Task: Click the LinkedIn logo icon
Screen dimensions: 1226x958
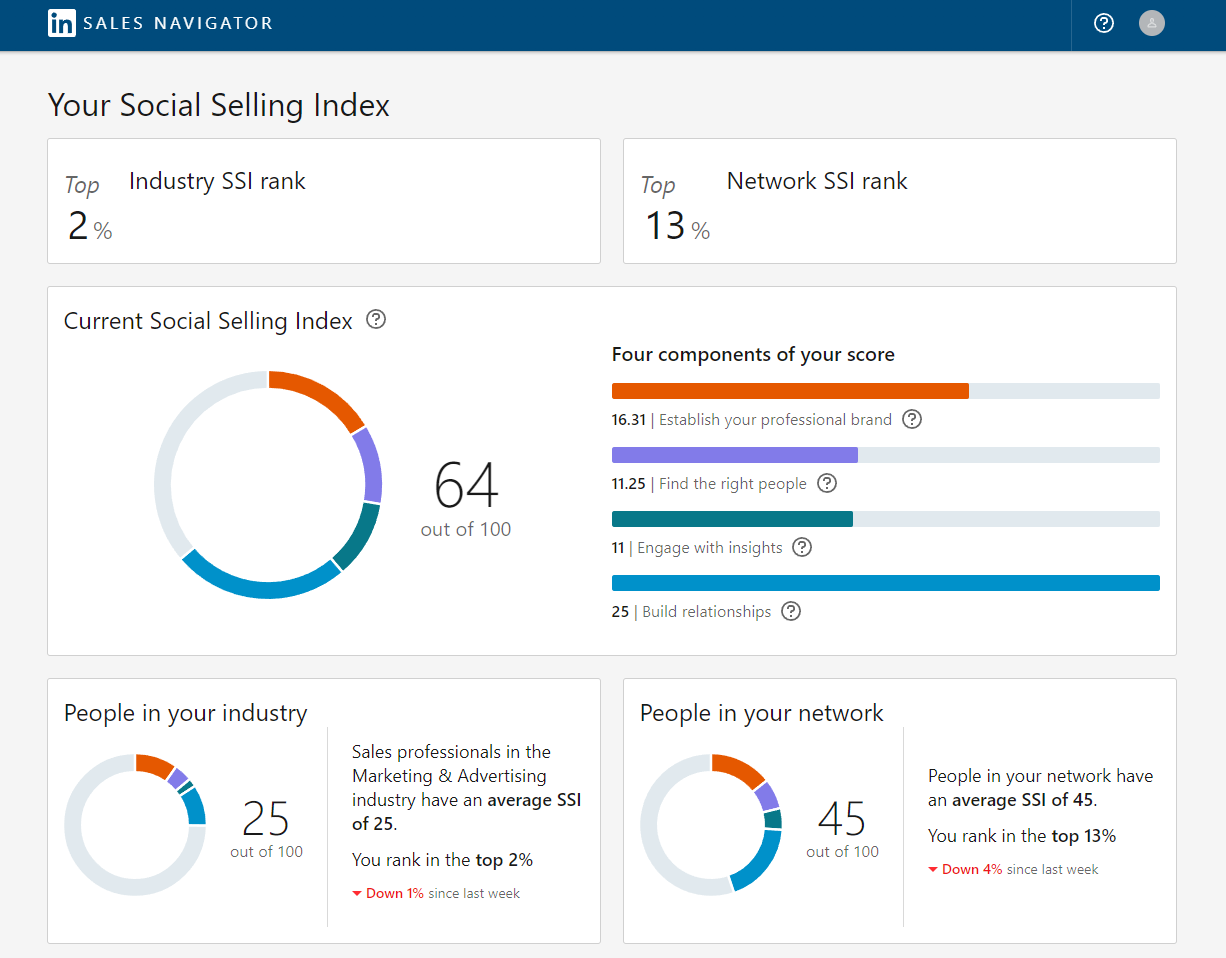Action: point(61,22)
